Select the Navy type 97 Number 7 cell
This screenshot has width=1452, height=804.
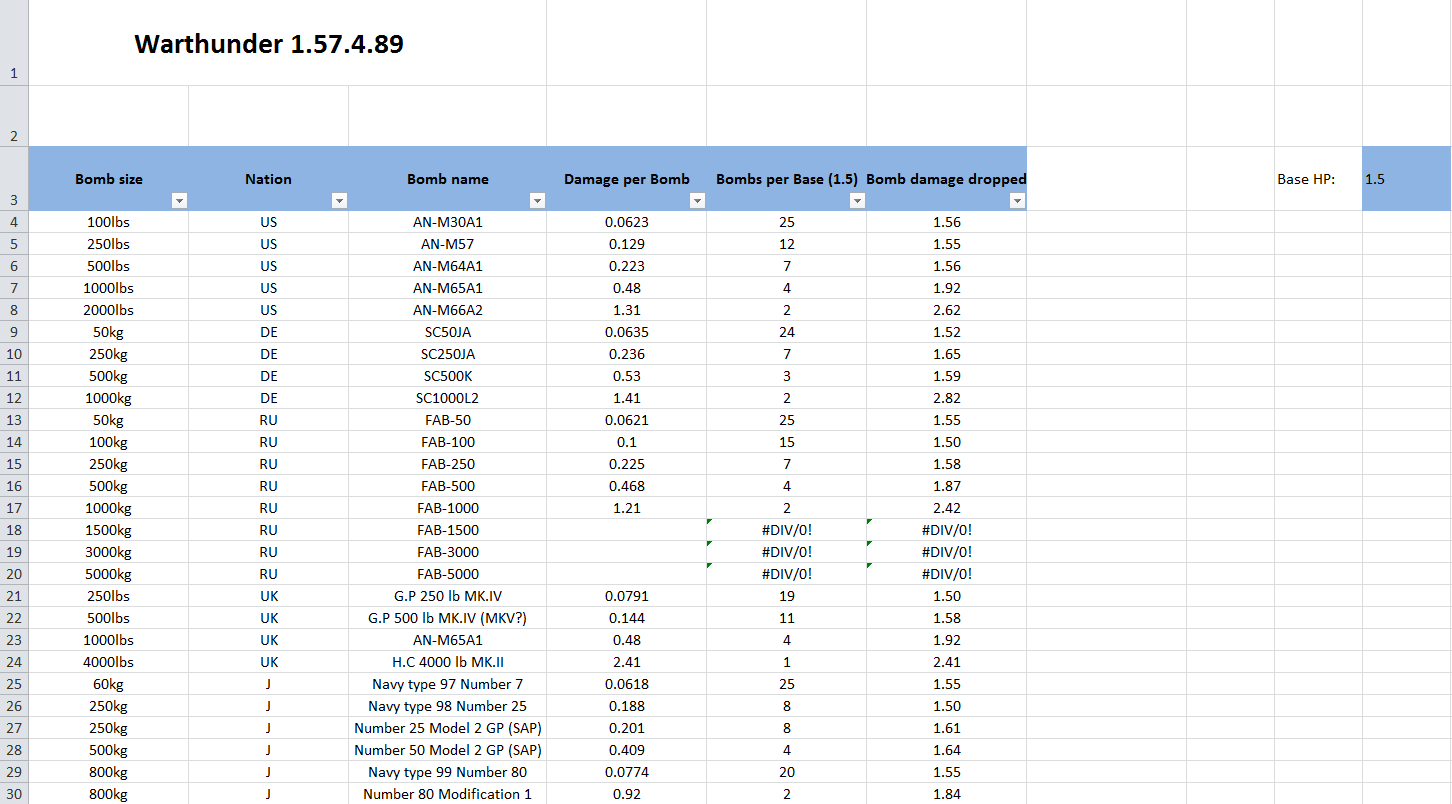[x=447, y=684]
